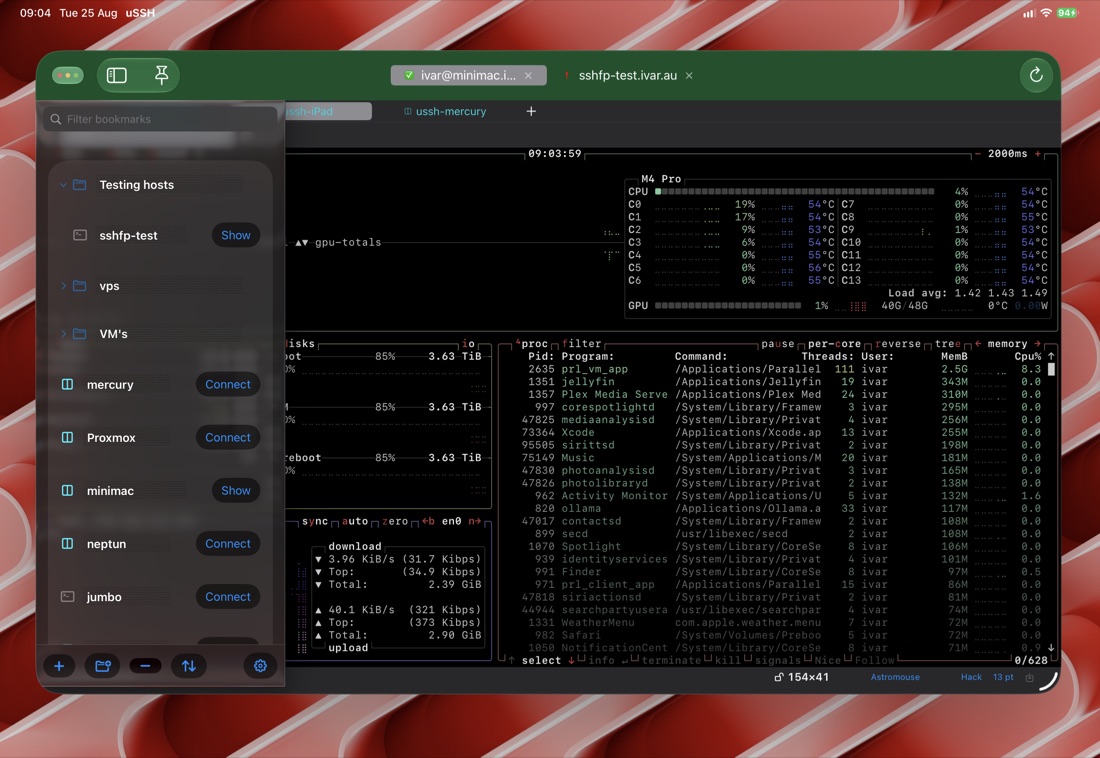Toggle pause in the proc panel
Screen dimensions: 1100x758
click(778, 344)
